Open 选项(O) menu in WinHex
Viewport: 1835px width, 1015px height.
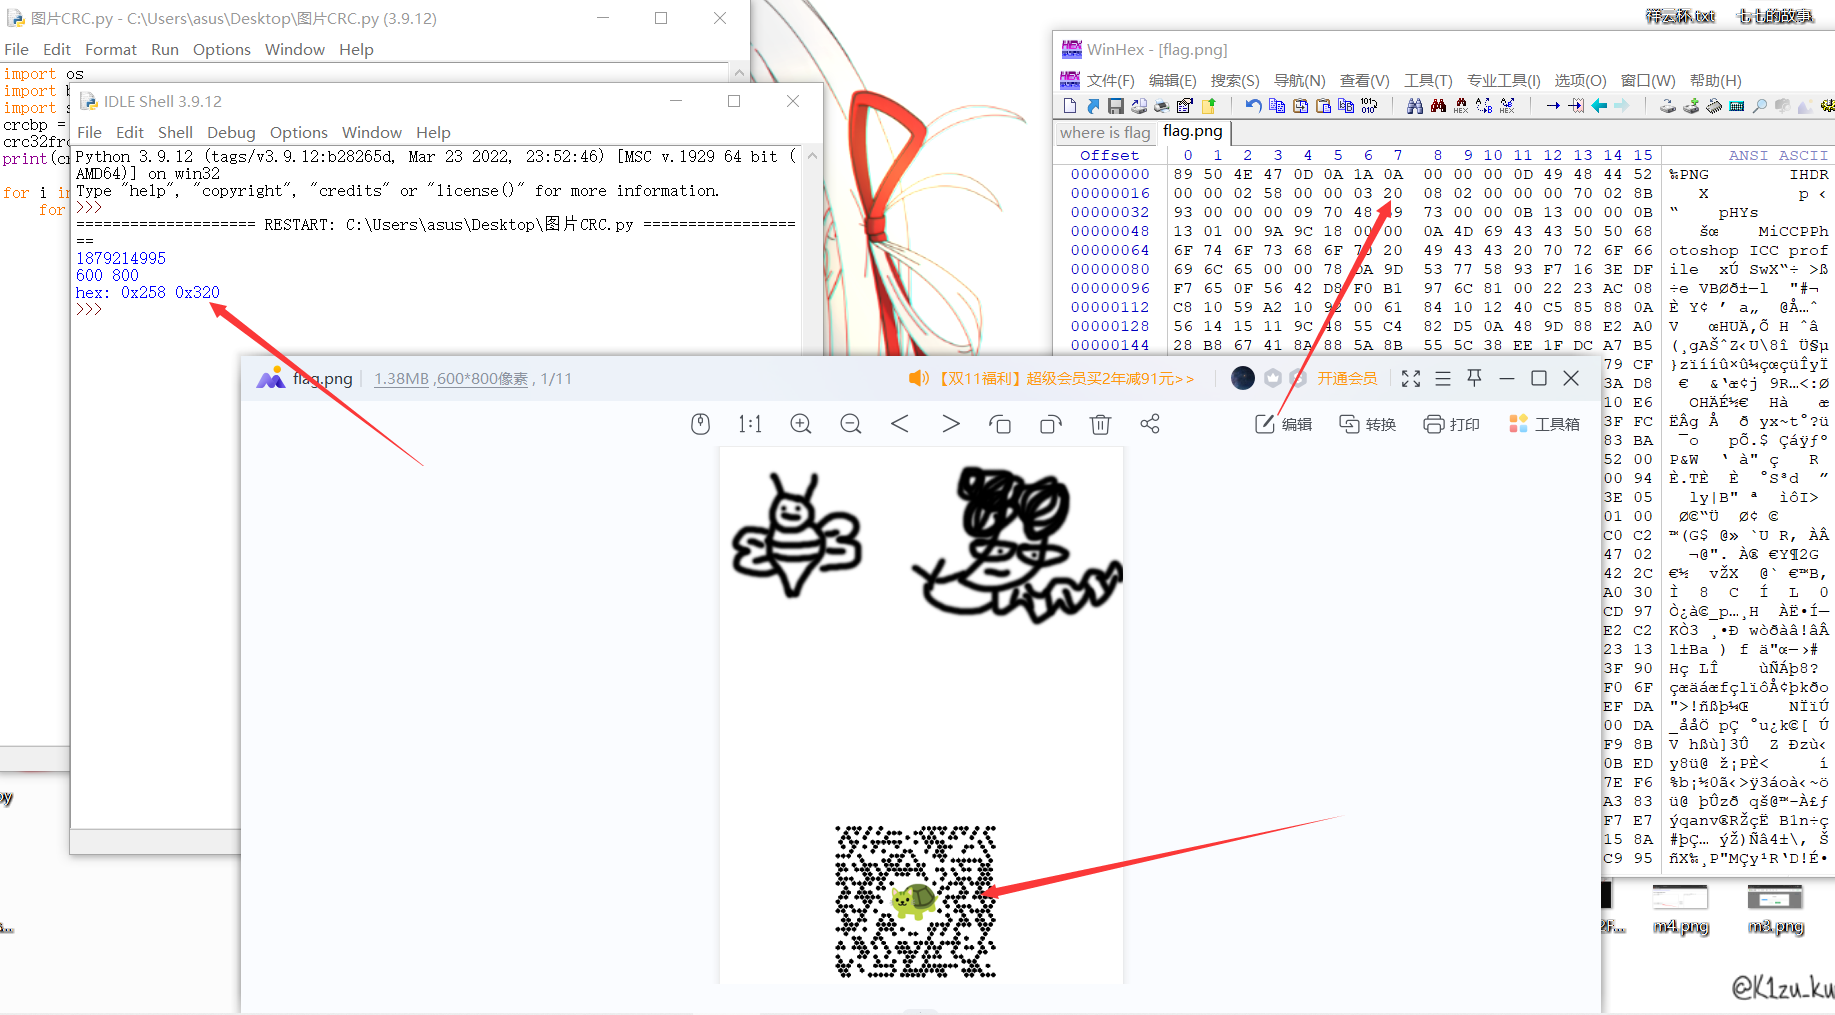[1580, 80]
